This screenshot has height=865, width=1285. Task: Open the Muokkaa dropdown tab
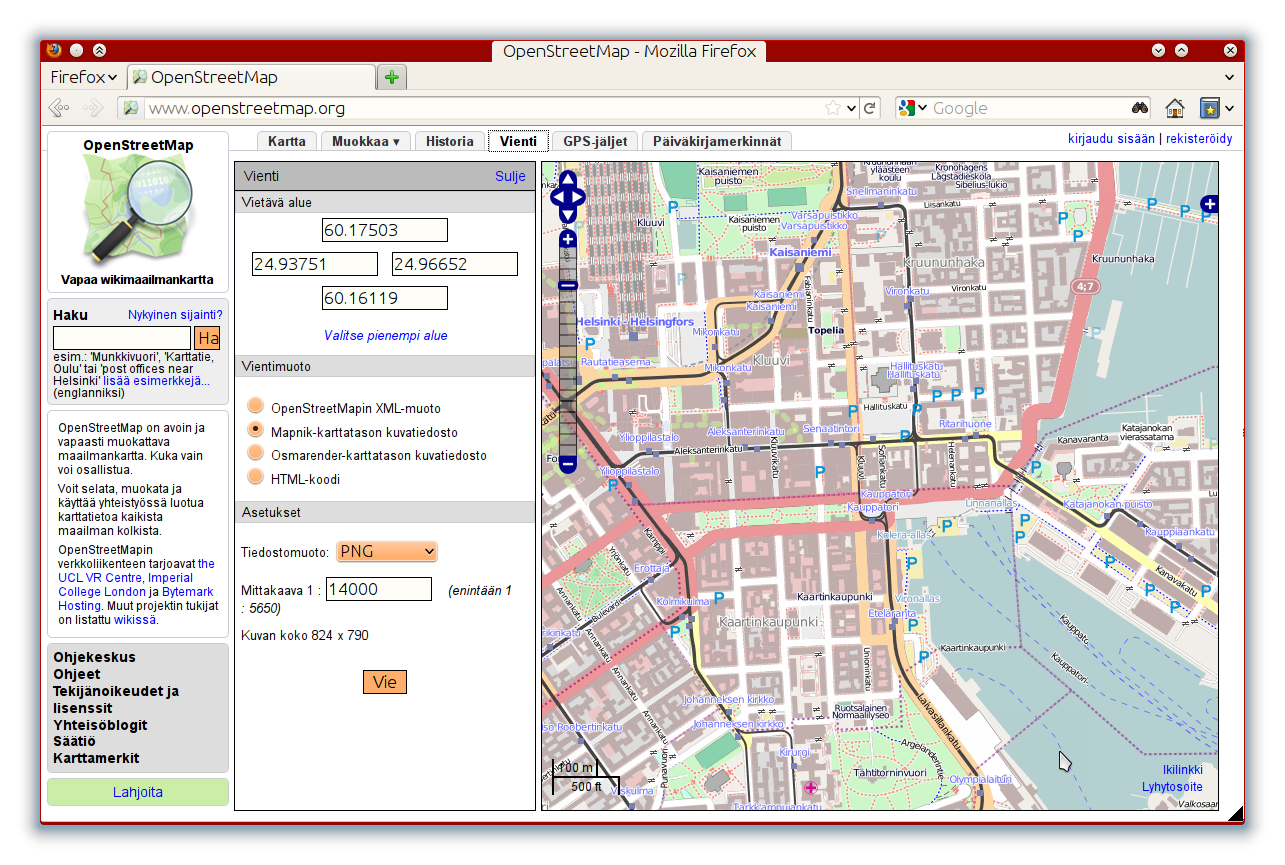click(366, 141)
